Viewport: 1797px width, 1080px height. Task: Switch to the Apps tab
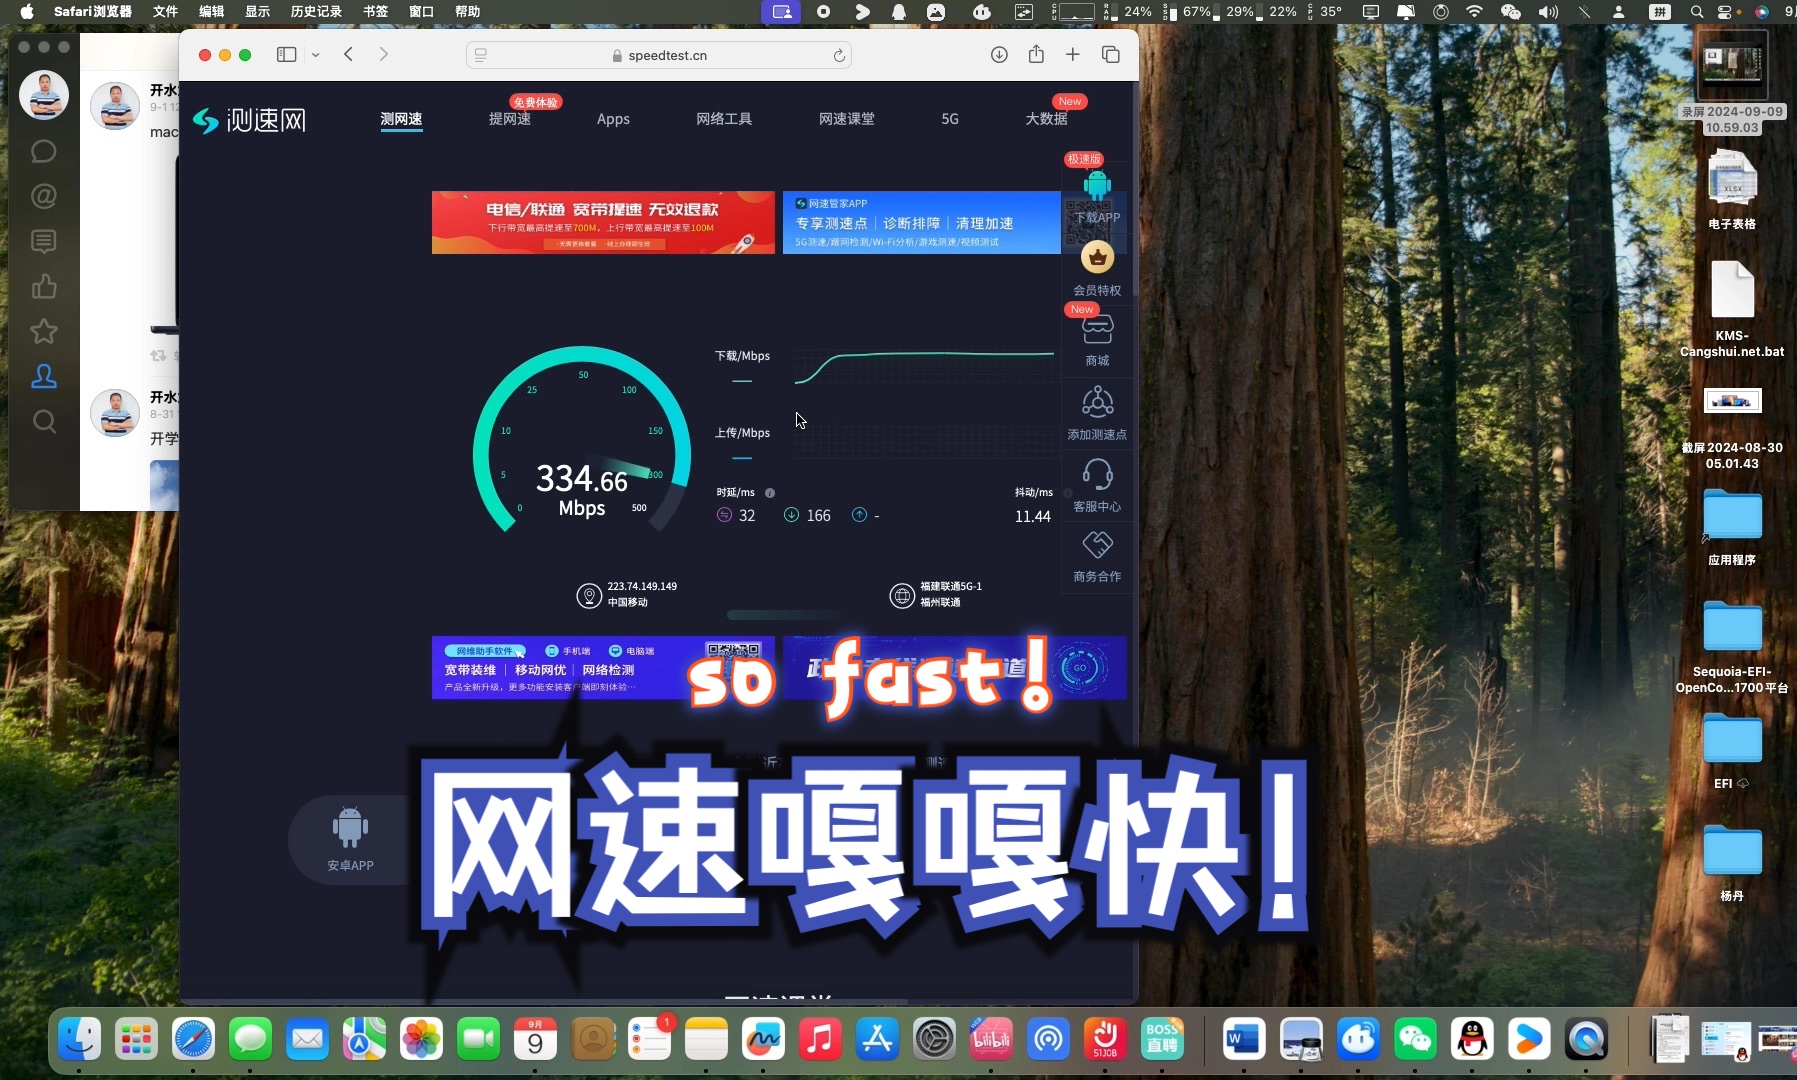613,119
